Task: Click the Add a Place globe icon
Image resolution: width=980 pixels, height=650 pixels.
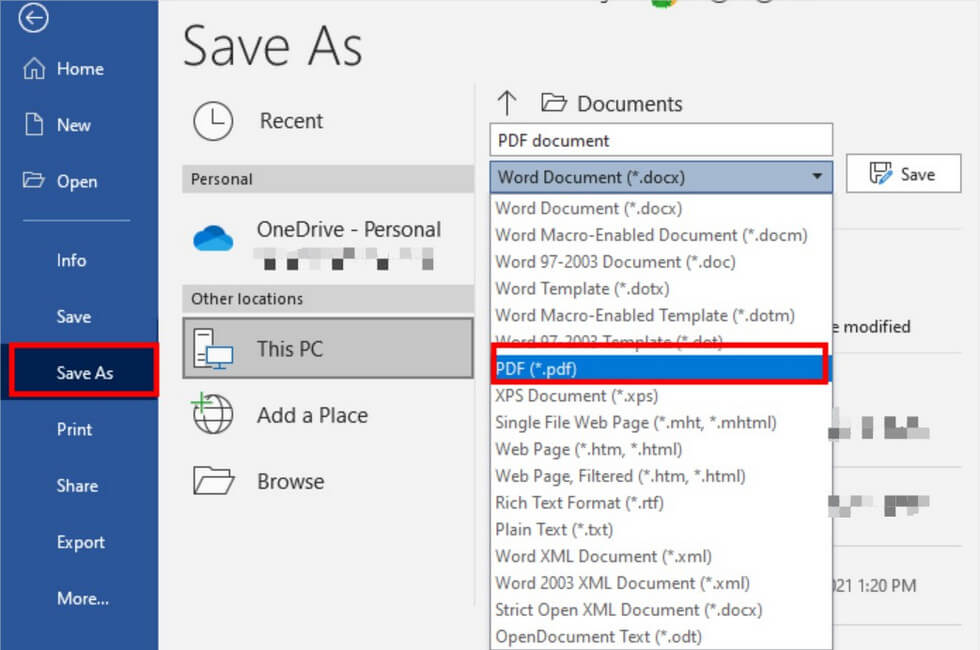Action: (212, 415)
